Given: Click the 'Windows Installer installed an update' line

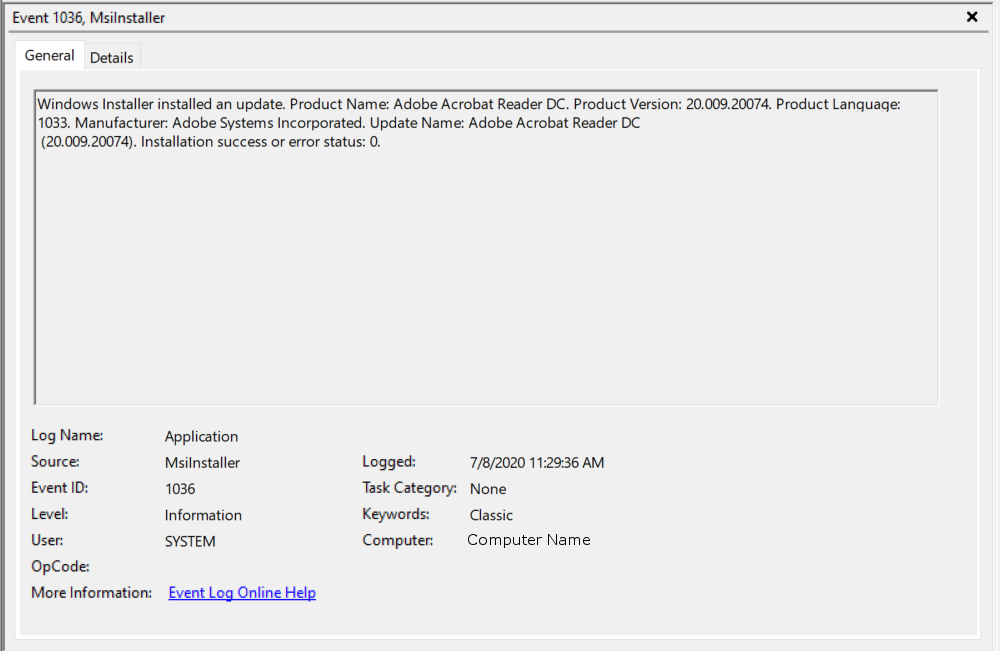Looking at the screenshot, I should [x=469, y=104].
